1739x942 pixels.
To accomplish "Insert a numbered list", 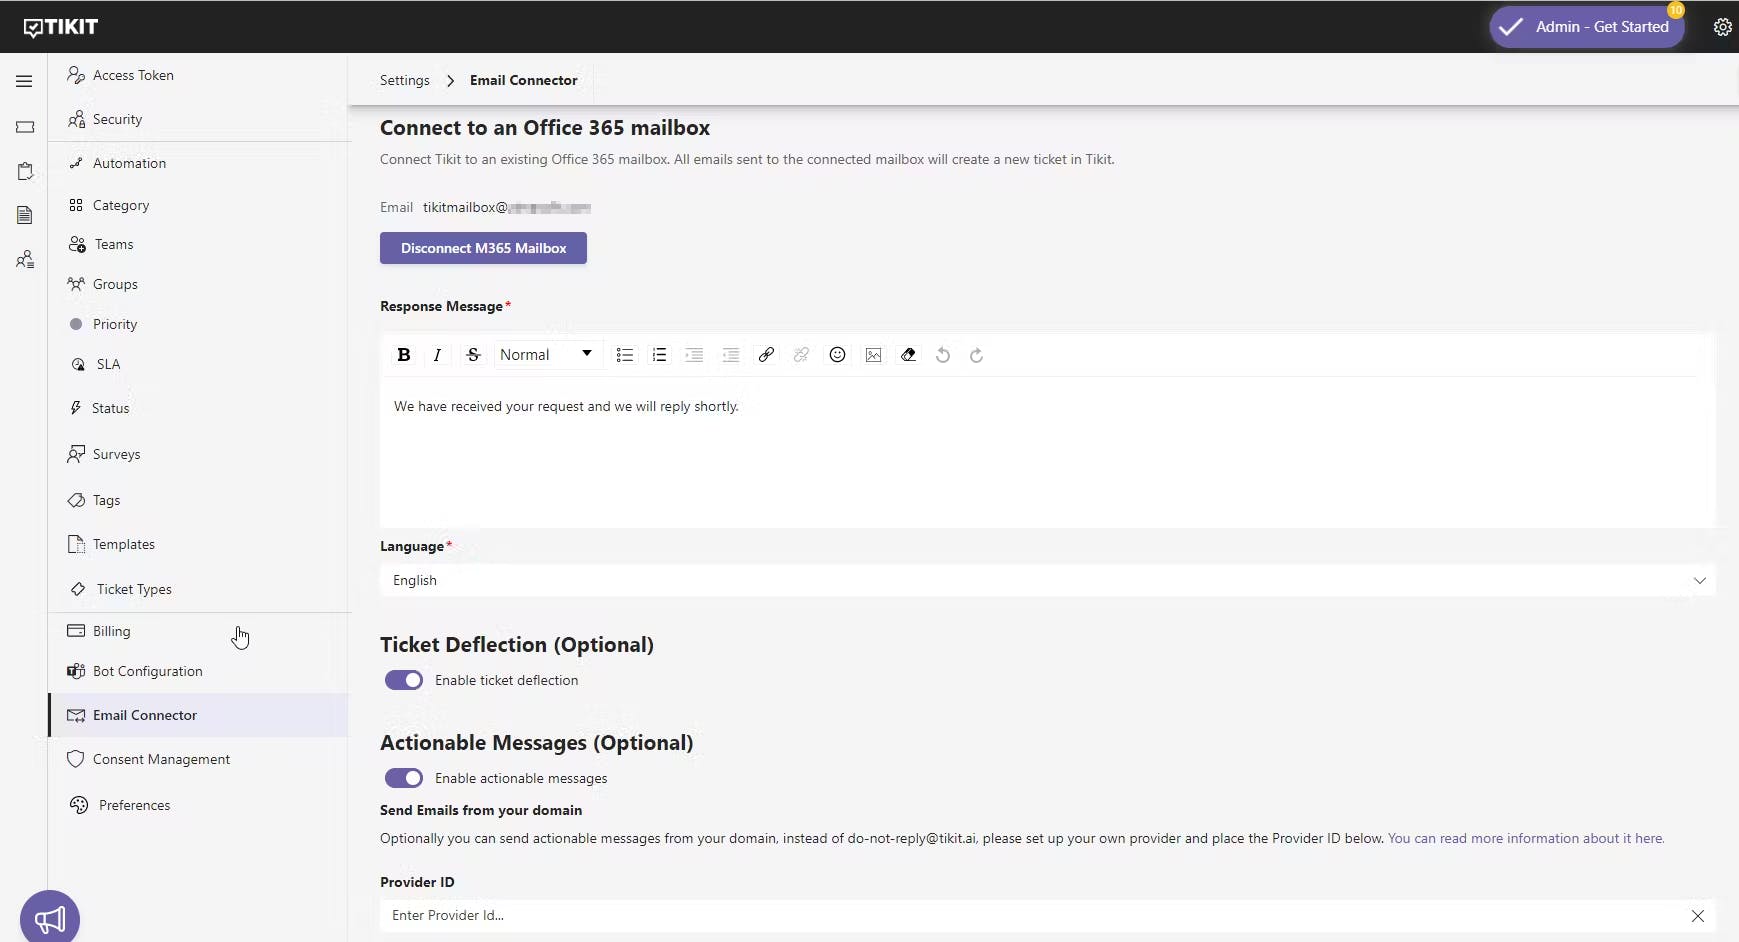I will [x=659, y=355].
